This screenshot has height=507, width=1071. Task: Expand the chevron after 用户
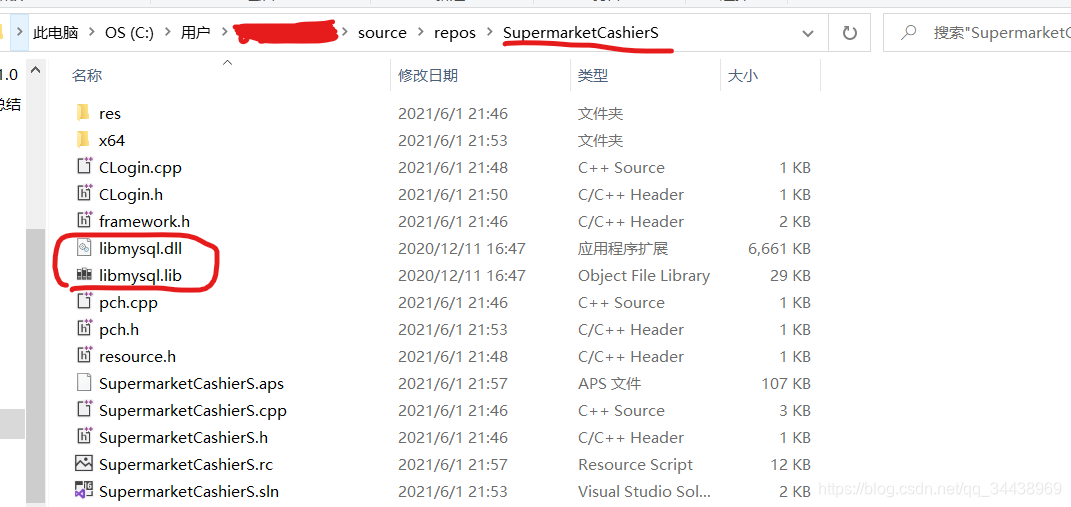223,33
